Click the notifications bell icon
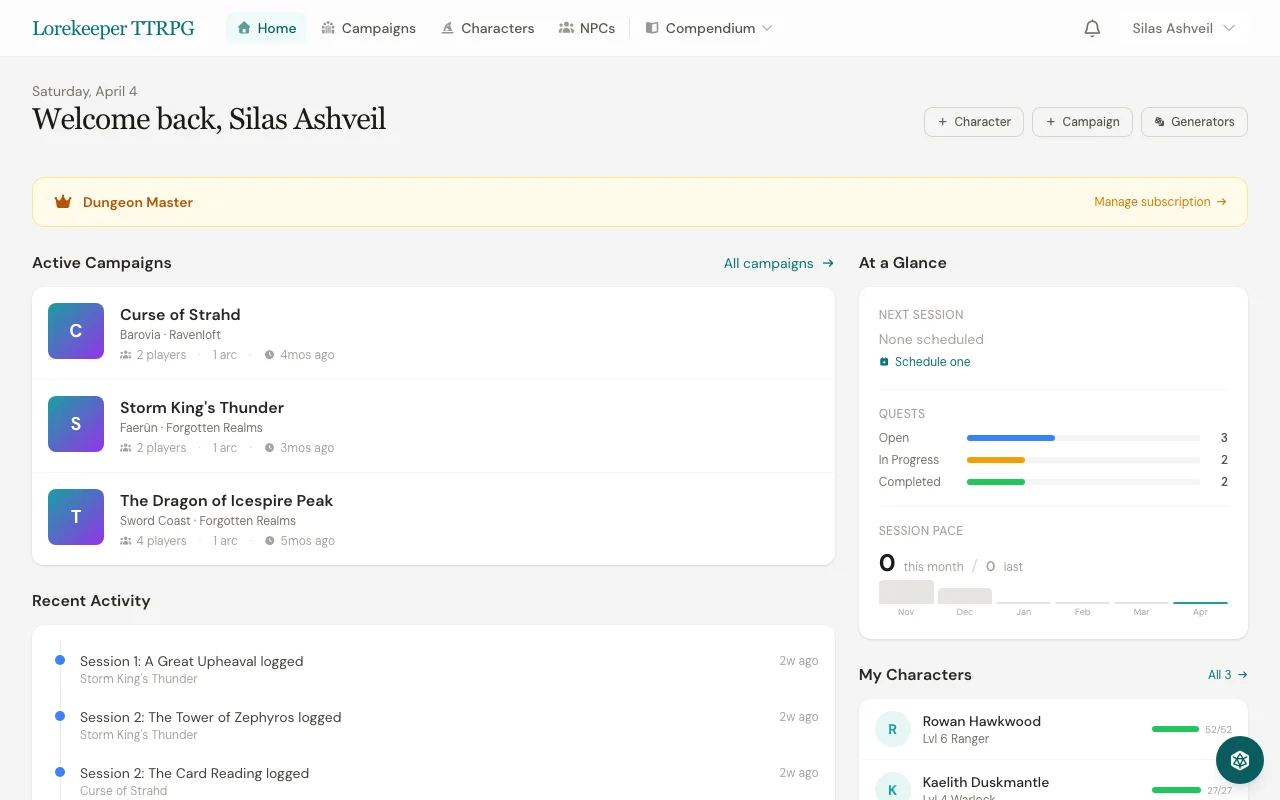 [x=1092, y=28]
